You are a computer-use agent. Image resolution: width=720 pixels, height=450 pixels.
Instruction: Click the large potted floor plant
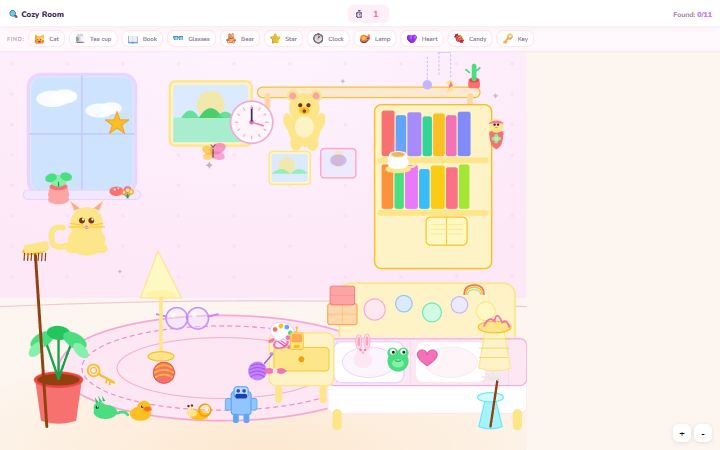point(59,374)
